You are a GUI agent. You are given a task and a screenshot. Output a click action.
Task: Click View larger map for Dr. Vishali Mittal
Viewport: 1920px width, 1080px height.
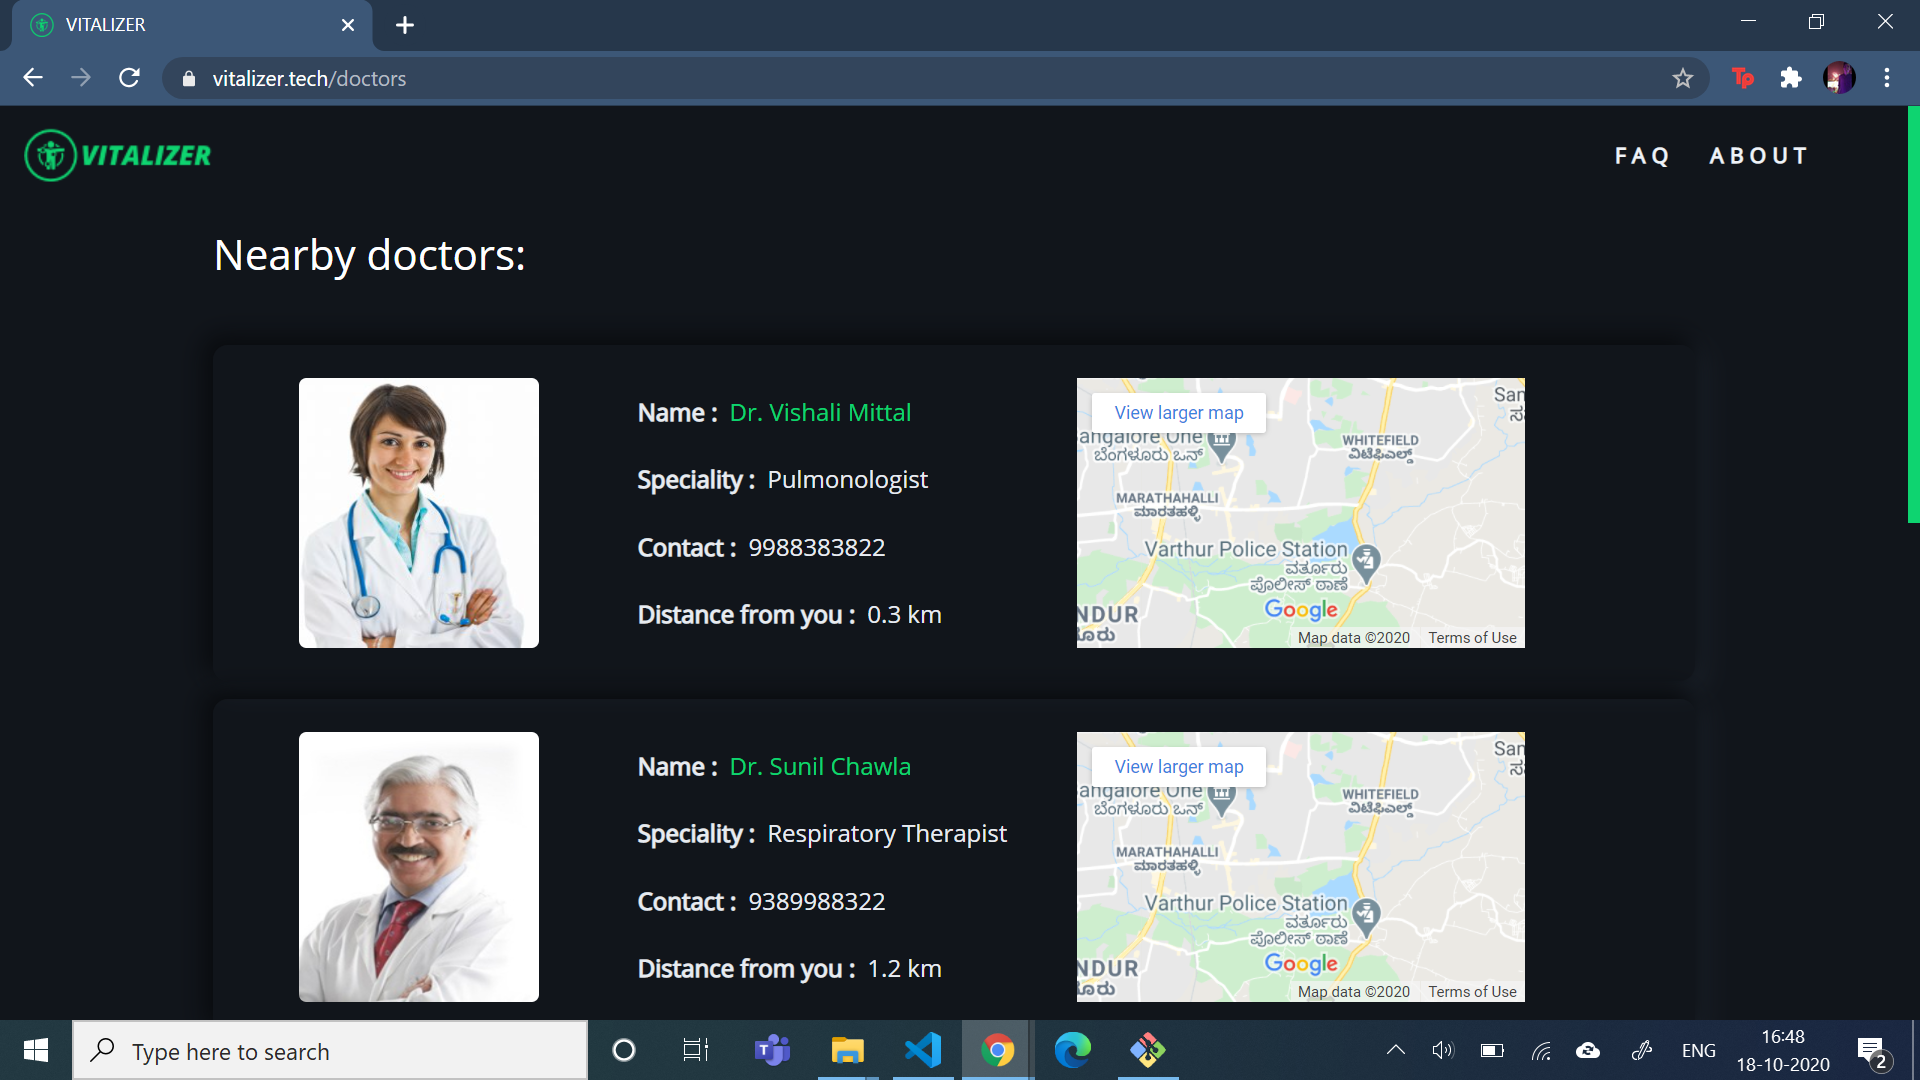[1178, 413]
